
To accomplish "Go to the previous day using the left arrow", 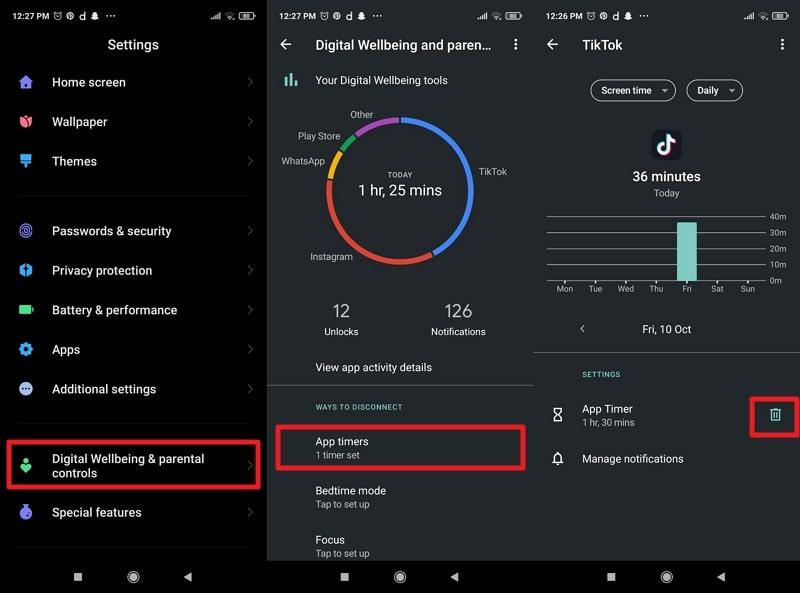I will tap(584, 328).
